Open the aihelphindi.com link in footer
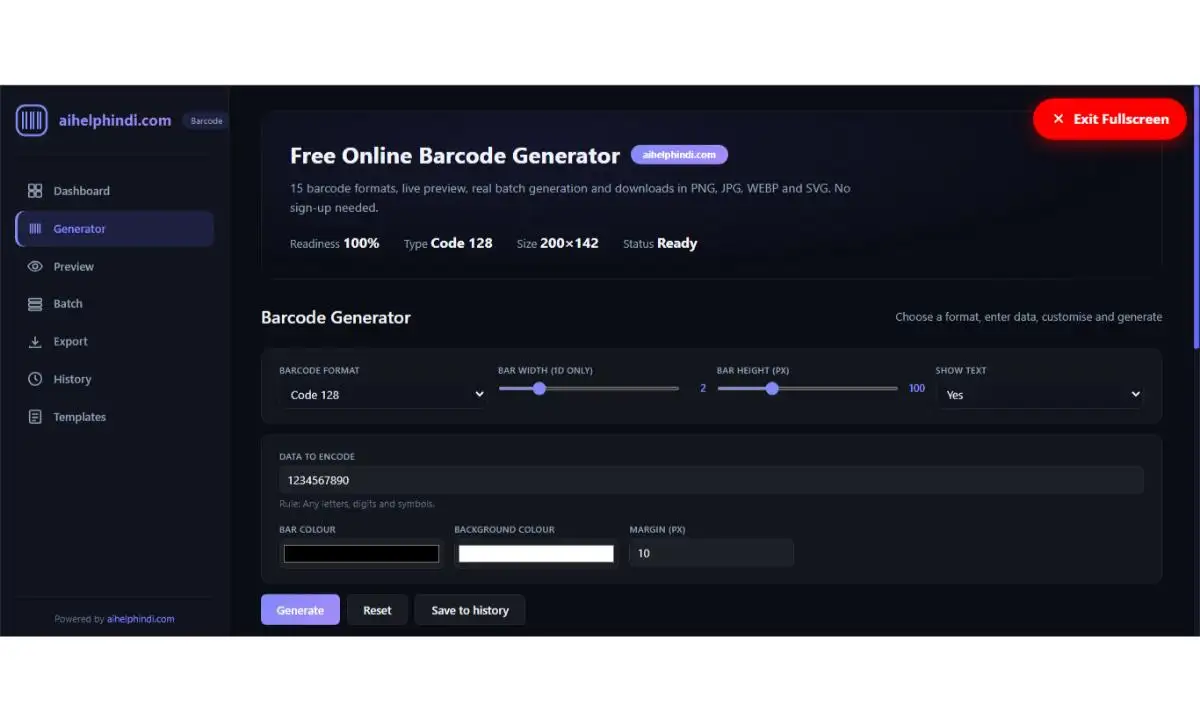The image size is (1200, 720). [x=141, y=619]
